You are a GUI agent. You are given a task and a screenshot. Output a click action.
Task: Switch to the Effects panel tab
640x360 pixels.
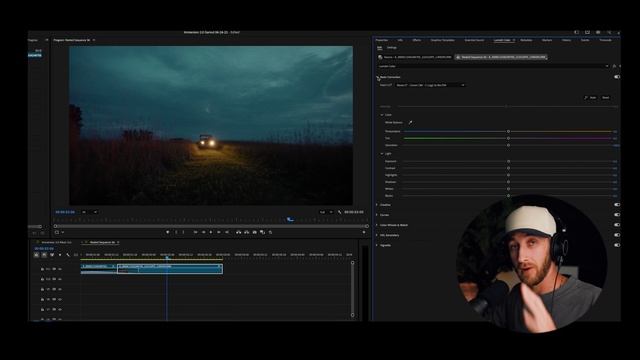(417, 40)
